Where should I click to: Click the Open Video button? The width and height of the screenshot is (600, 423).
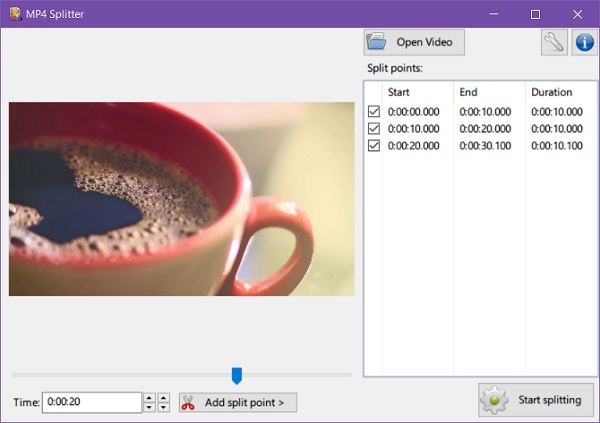(414, 42)
